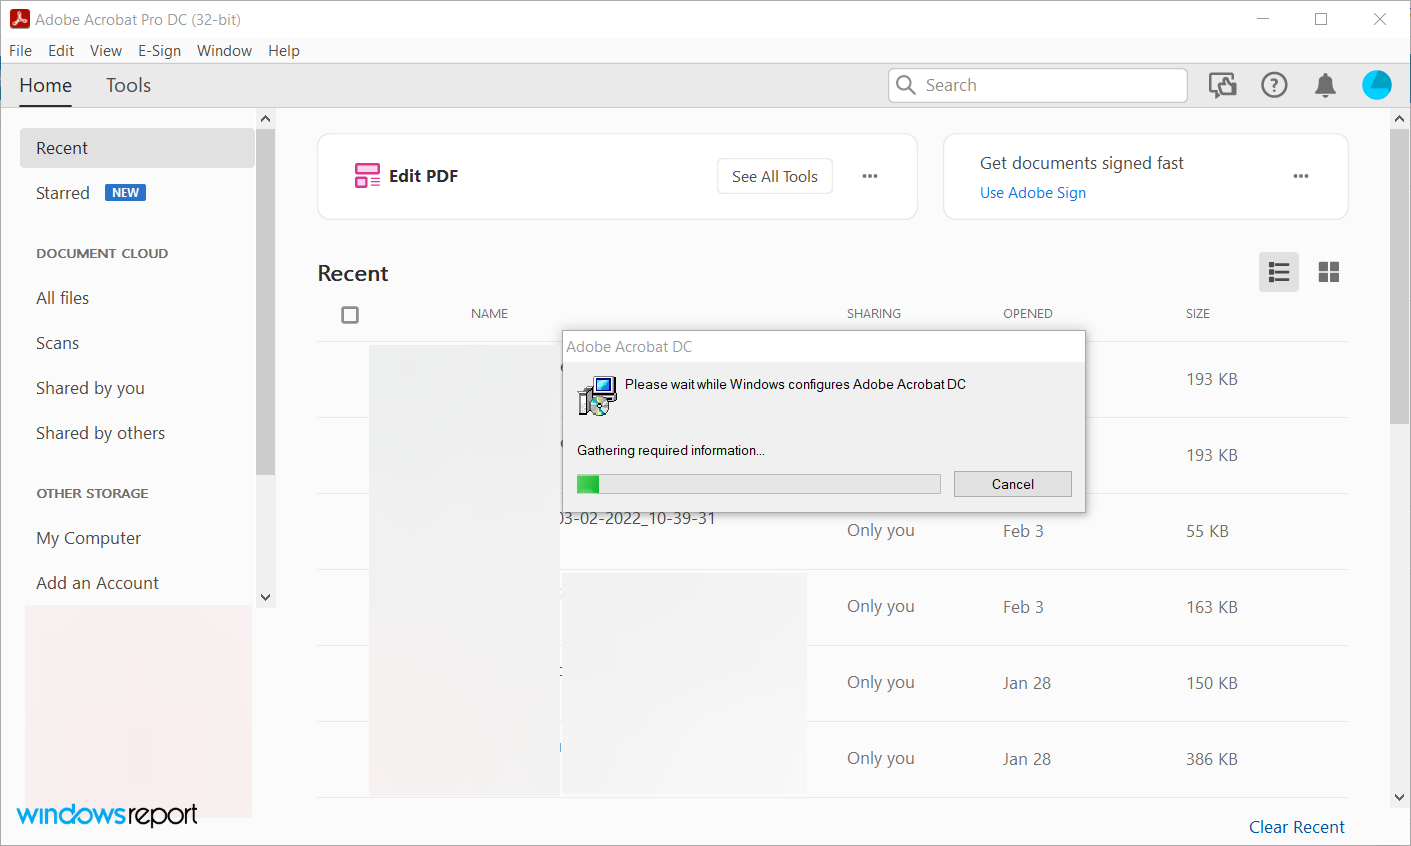Image resolution: width=1411 pixels, height=846 pixels.
Task: Click the sidebar scroll down arrow
Action: click(265, 597)
